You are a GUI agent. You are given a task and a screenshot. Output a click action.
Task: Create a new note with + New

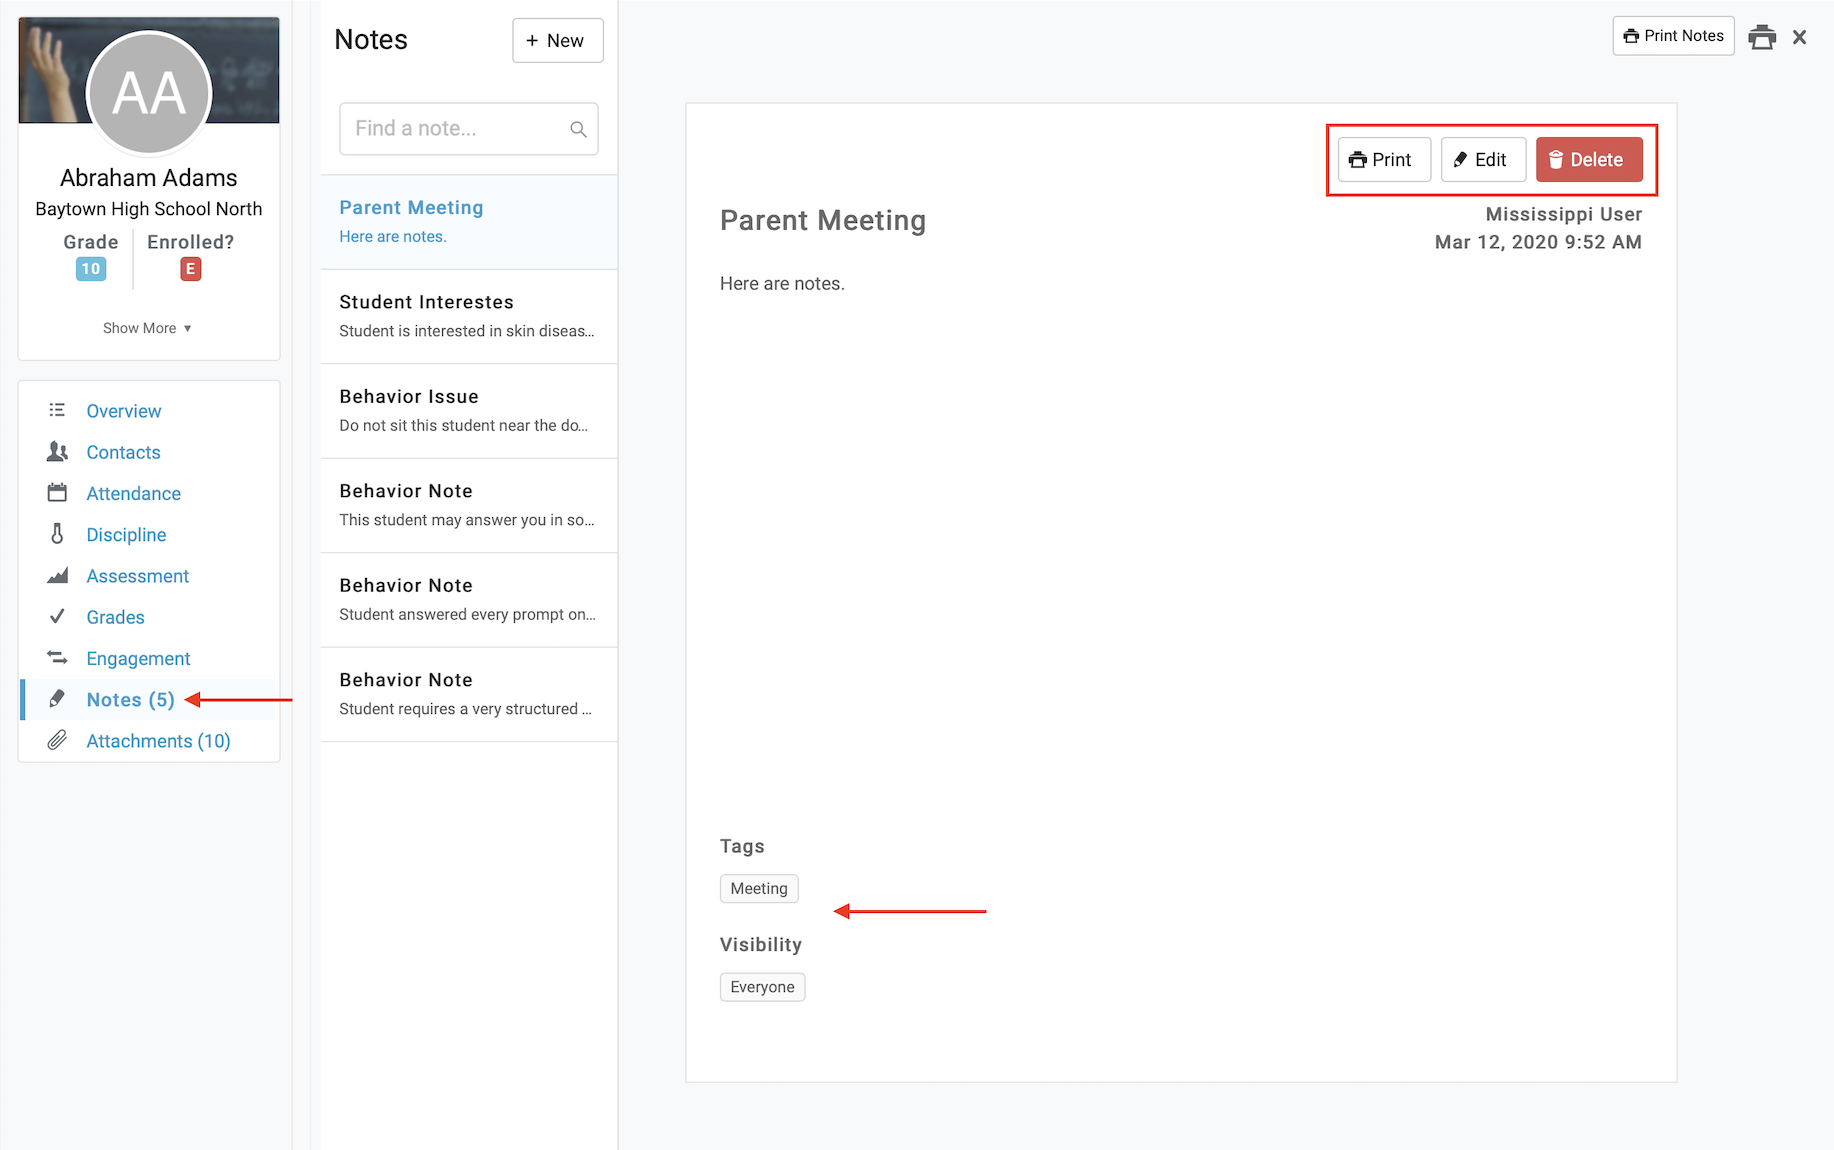tap(558, 41)
